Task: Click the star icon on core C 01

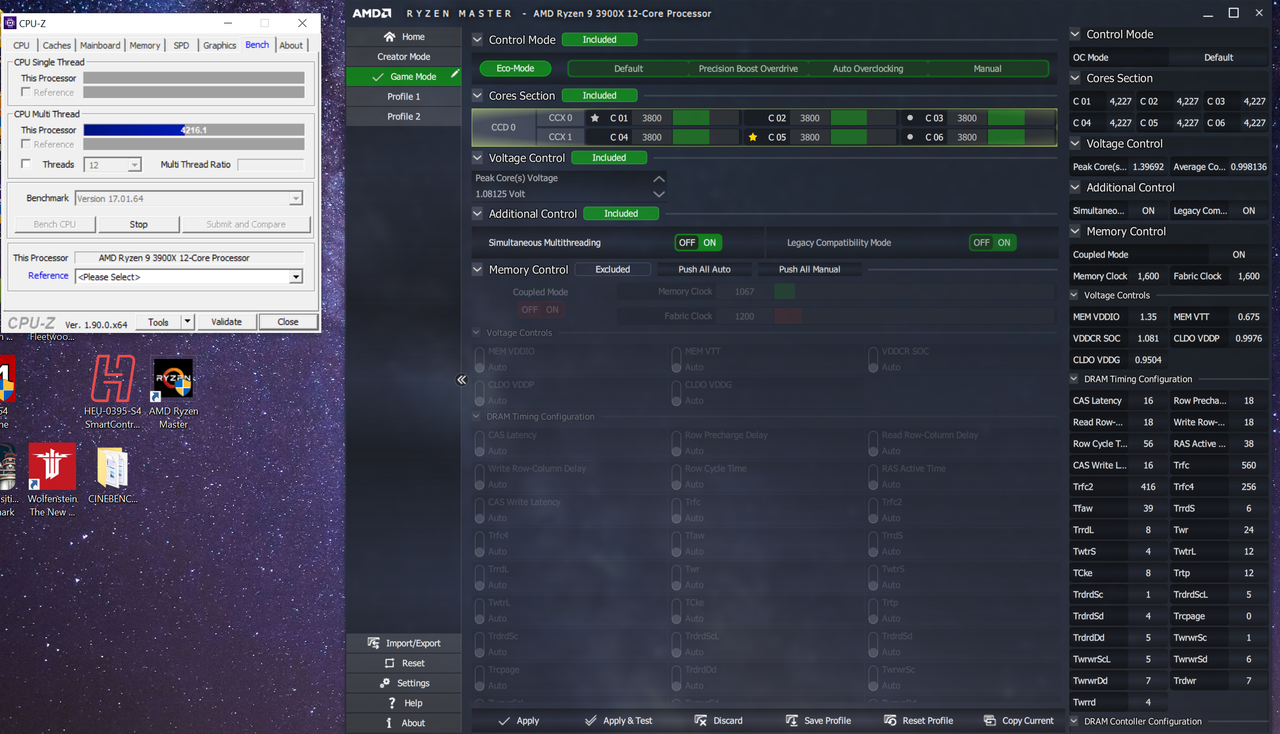Action: (595, 118)
